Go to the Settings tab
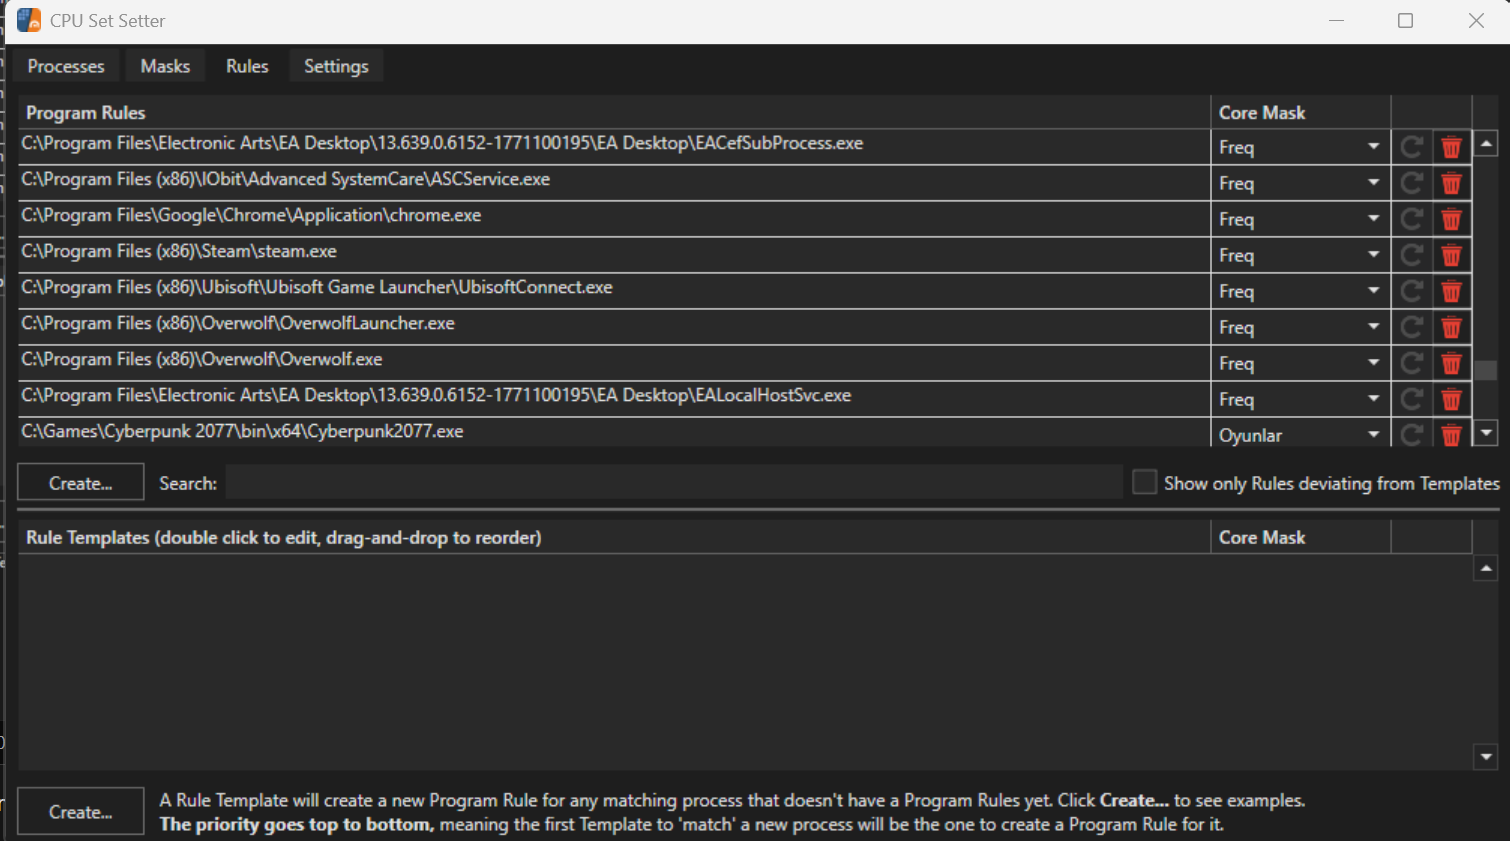 pos(336,66)
